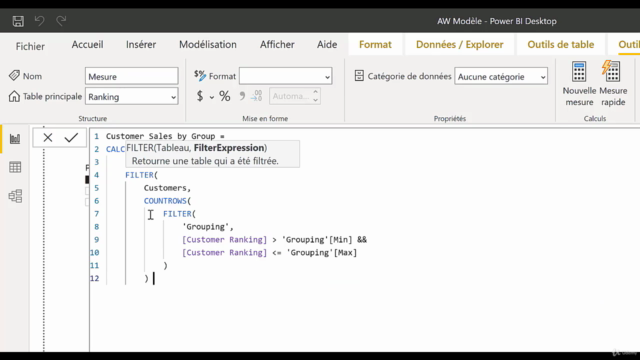Select the Format ribbon tab
This screenshot has height=360, width=640.
pos(375,44)
